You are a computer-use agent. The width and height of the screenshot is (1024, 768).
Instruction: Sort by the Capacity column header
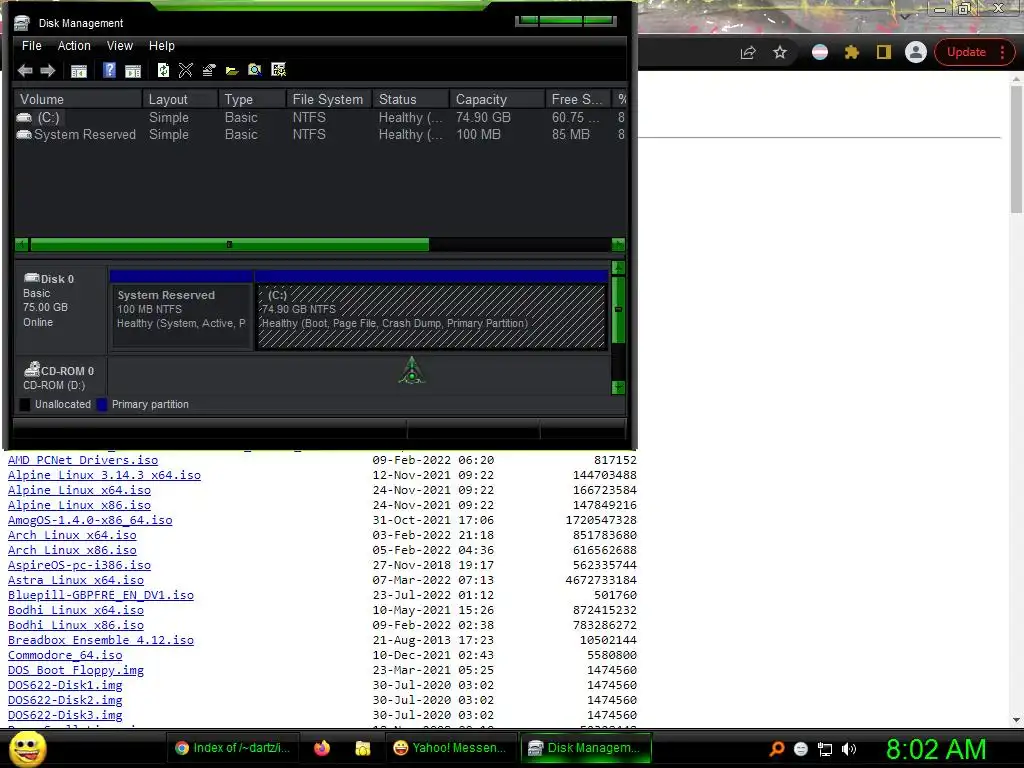(497, 99)
